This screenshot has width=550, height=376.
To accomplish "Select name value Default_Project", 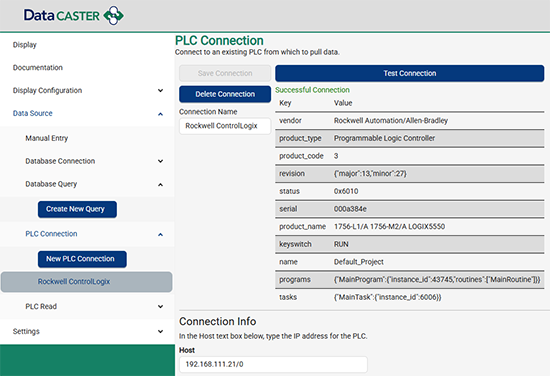I will (358, 262).
